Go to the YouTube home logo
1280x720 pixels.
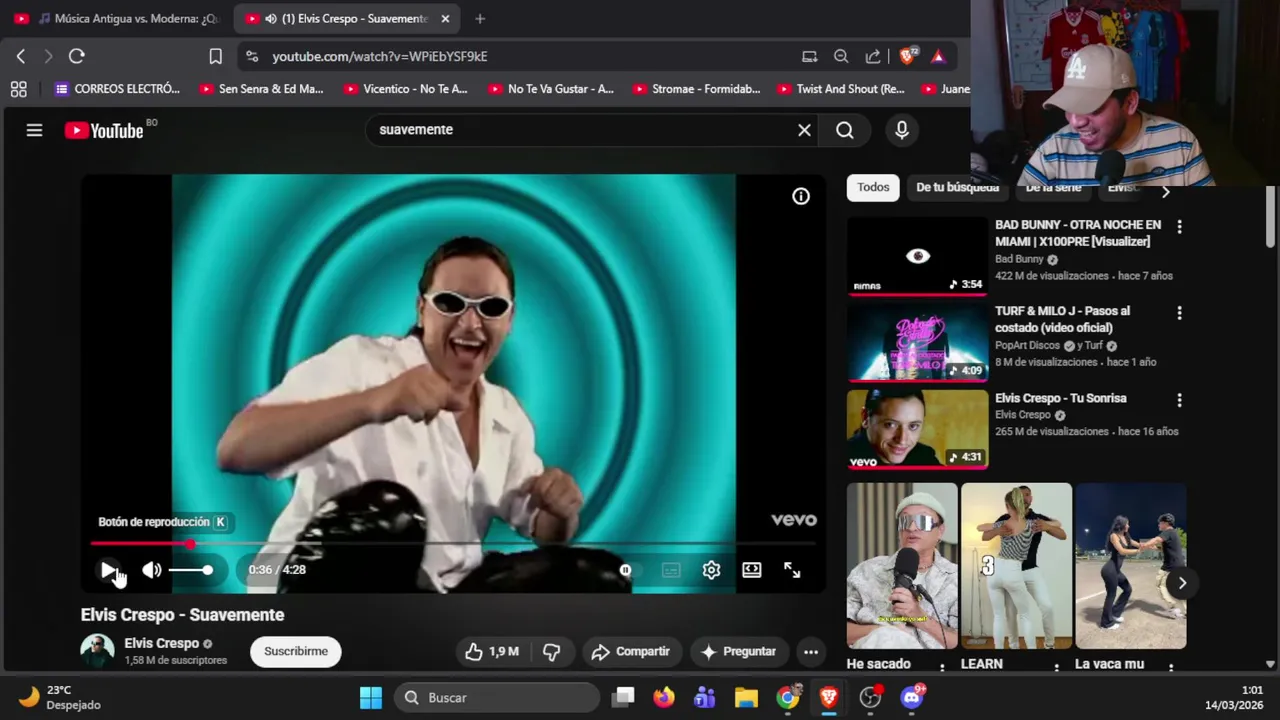tap(104, 130)
